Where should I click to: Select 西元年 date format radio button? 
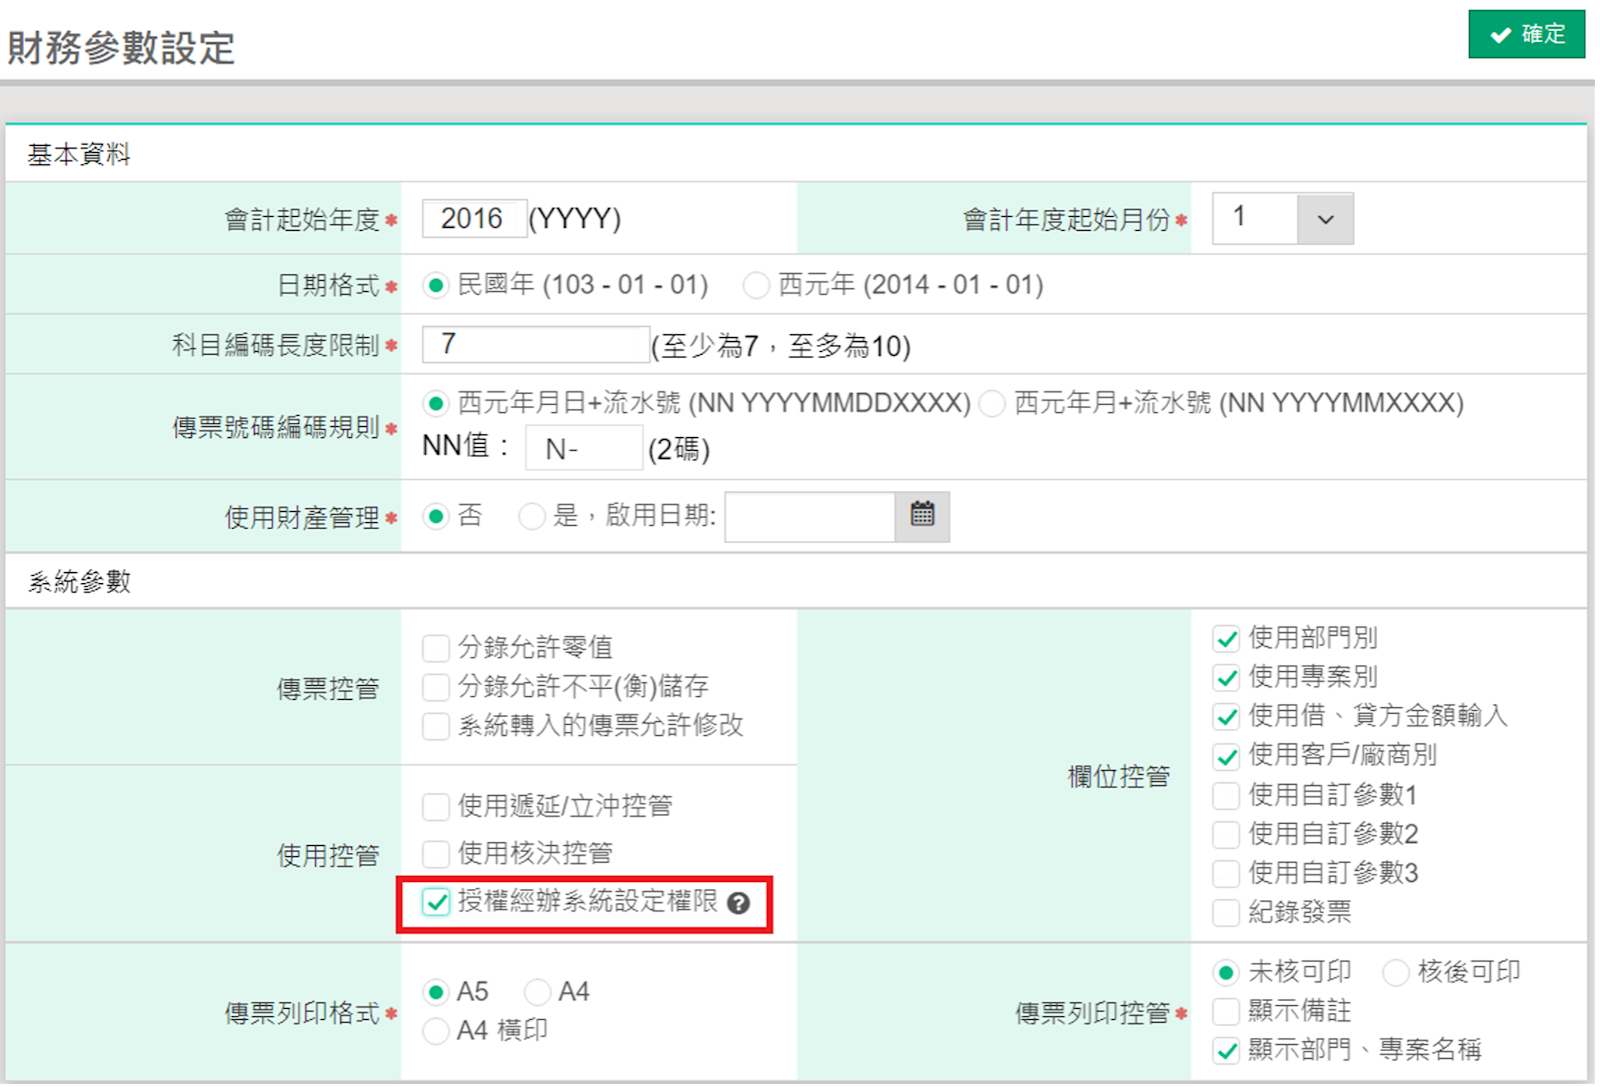[x=756, y=286]
